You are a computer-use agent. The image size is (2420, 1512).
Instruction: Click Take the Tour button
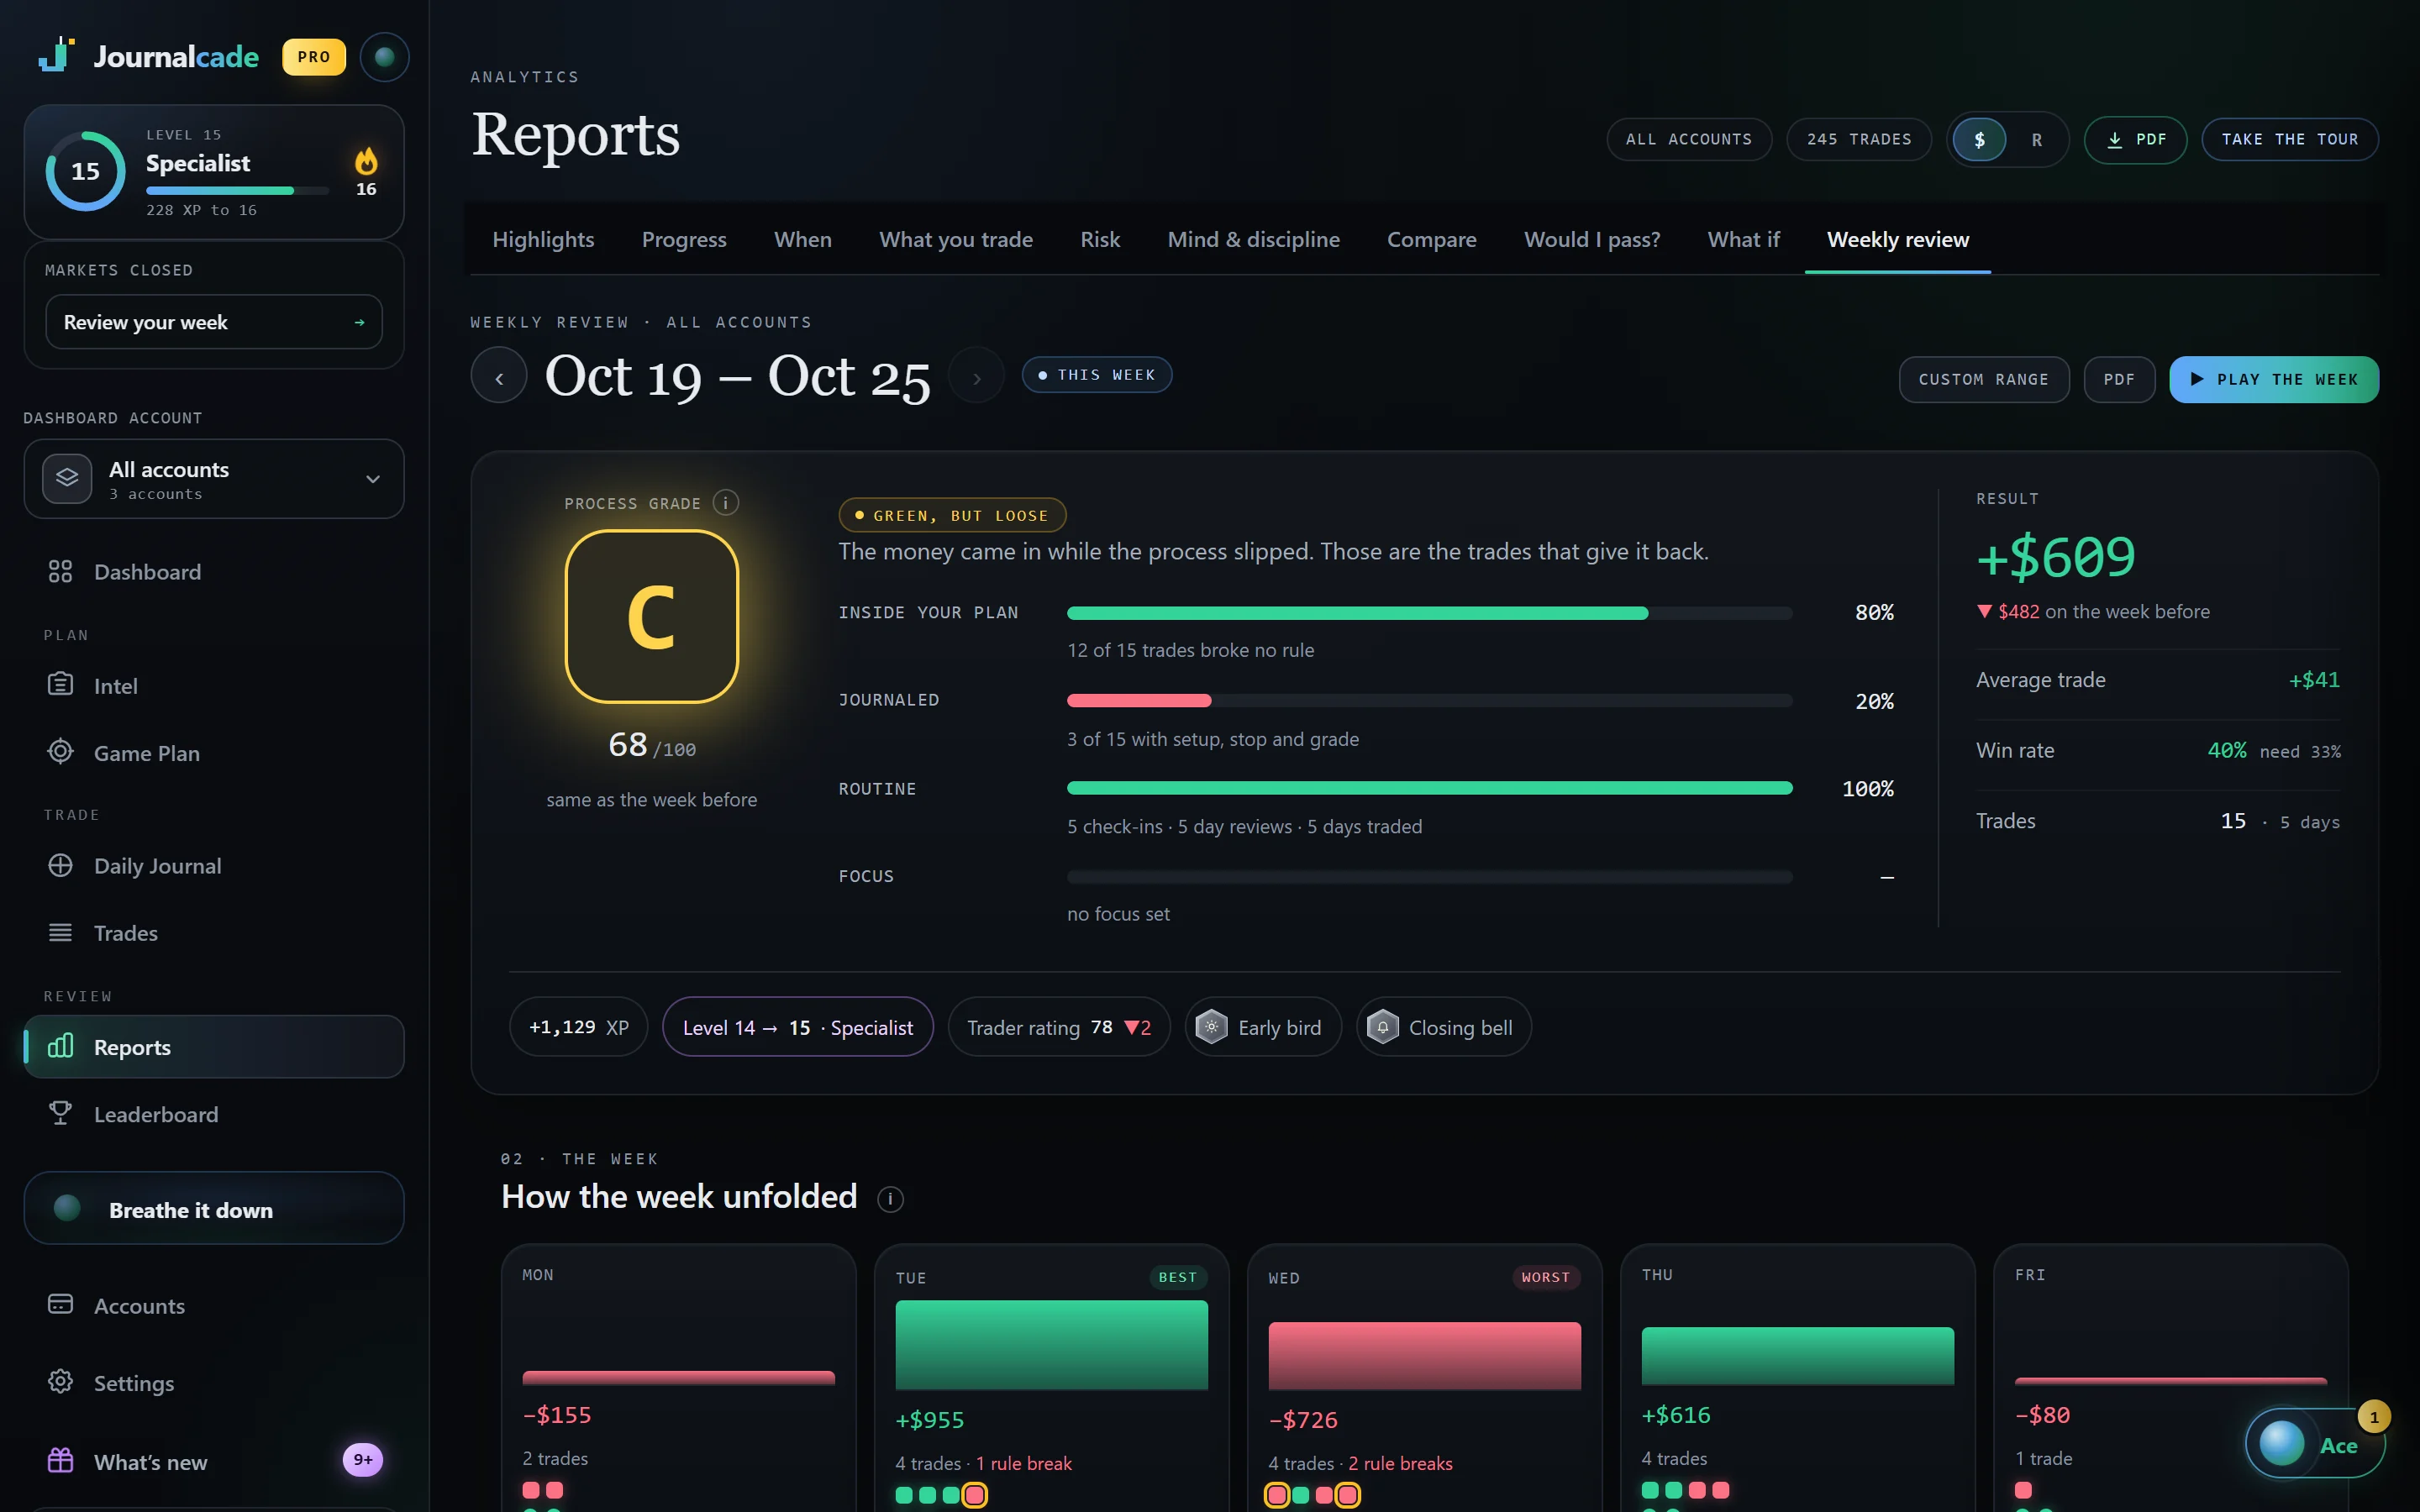(x=2290, y=139)
